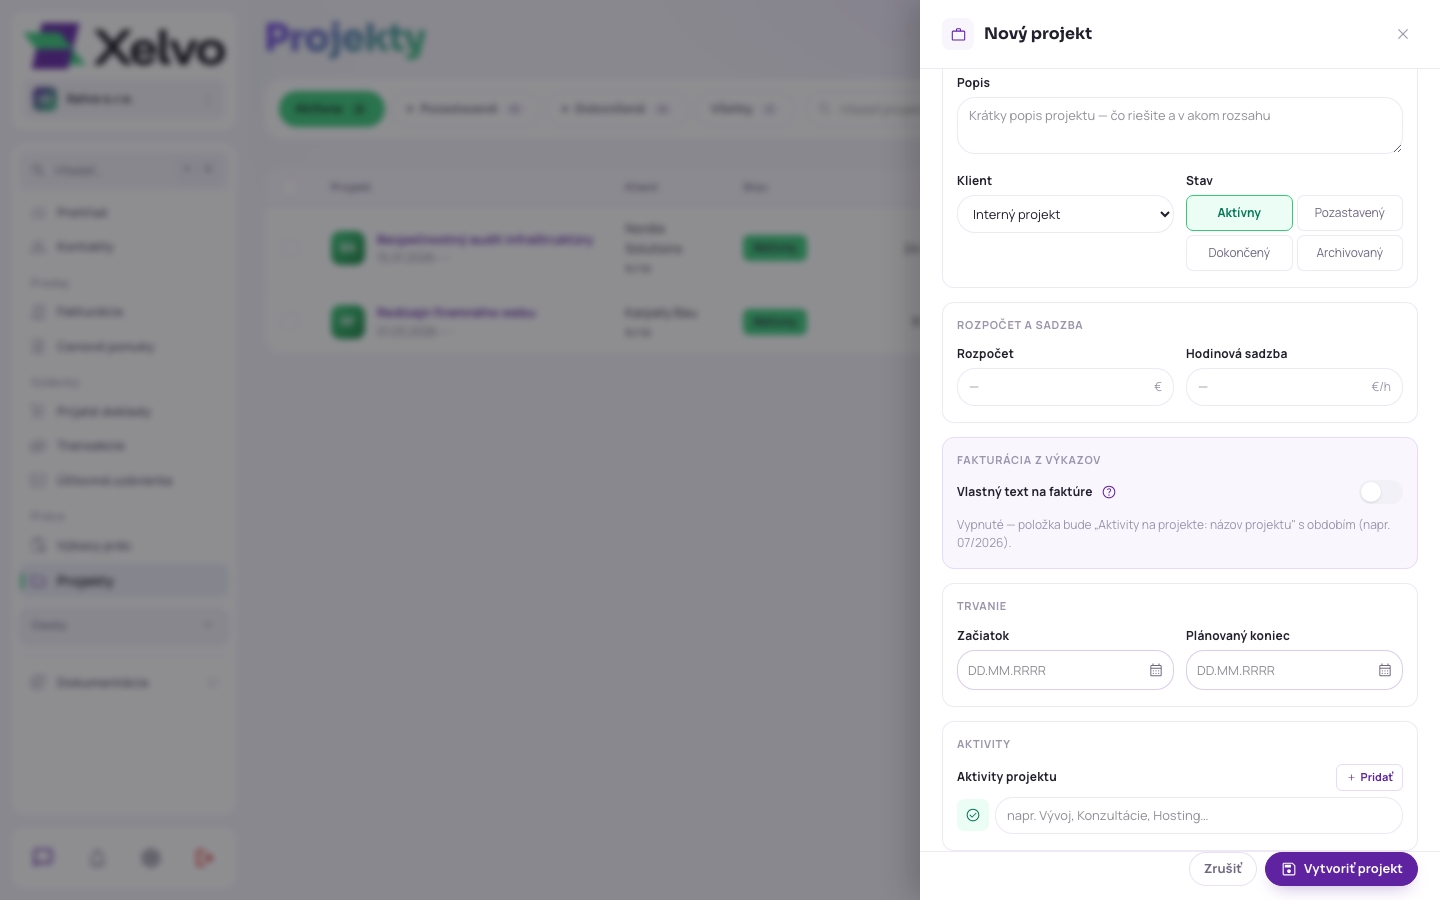Click the Zrušiť button

1223,869
